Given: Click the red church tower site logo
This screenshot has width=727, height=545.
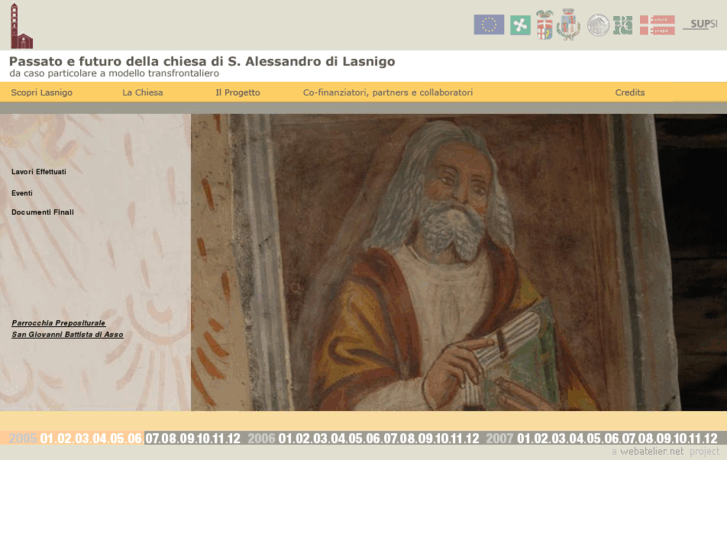Looking at the screenshot, I should [21, 26].
